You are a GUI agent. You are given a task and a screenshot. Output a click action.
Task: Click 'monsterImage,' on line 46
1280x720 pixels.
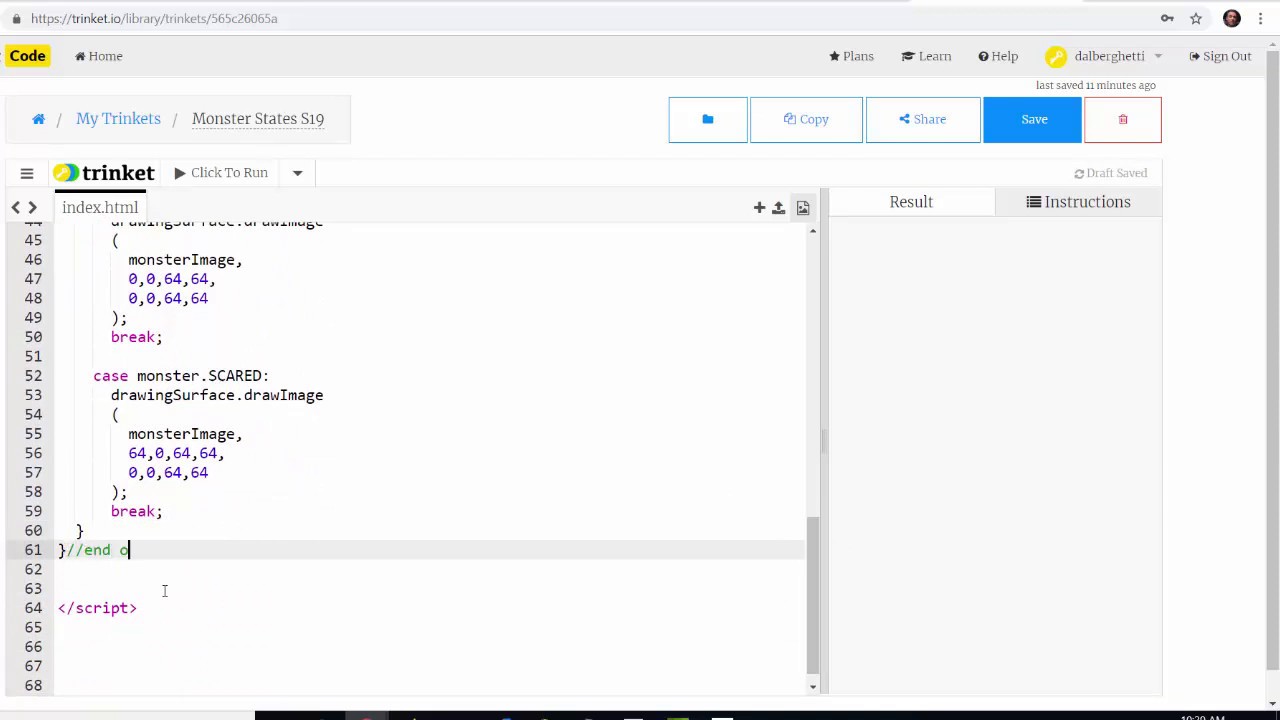click(185, 260)
